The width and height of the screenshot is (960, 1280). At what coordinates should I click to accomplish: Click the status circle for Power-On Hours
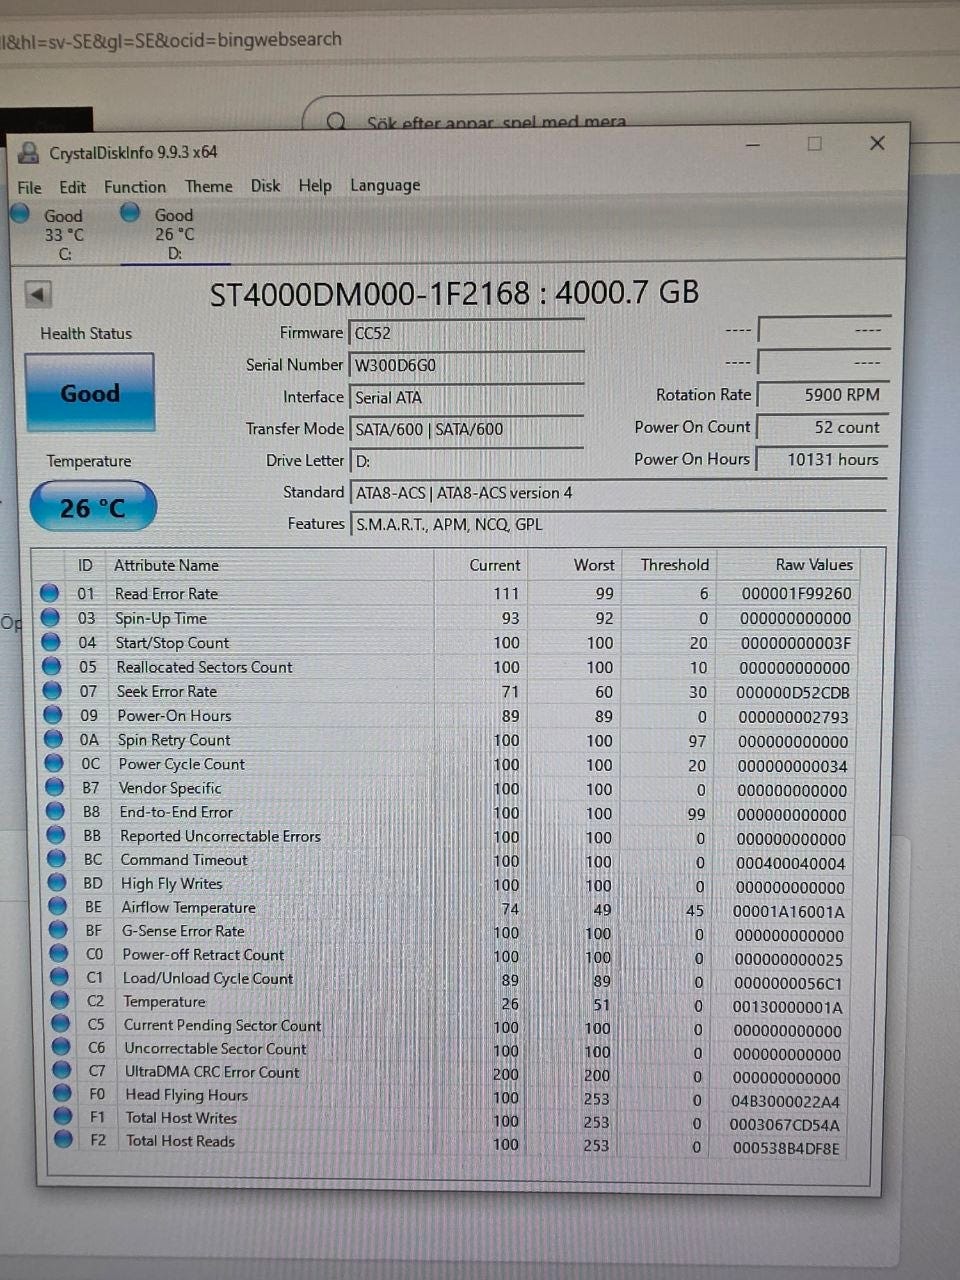pos(54,715)
